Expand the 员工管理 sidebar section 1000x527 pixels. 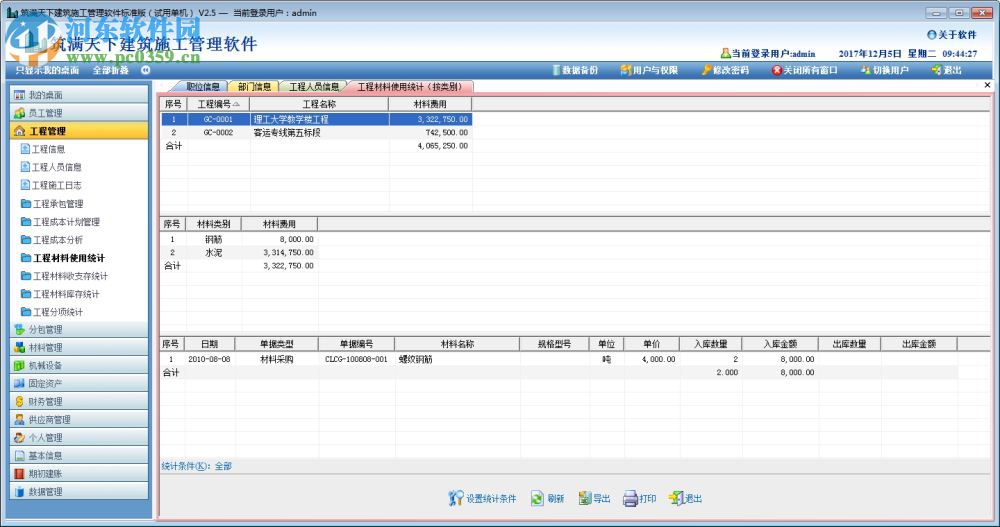[80, 113]
